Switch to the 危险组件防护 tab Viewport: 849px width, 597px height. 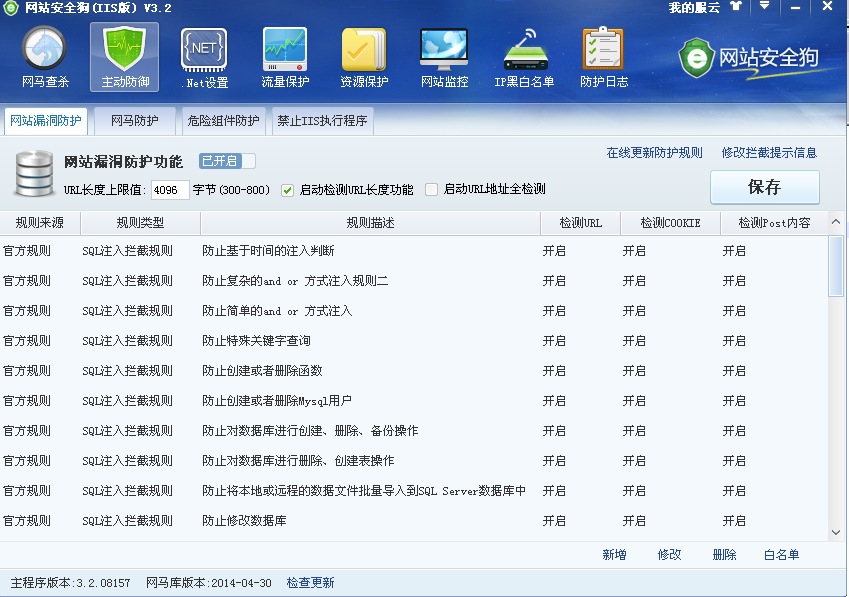click(x=223, y=120)
